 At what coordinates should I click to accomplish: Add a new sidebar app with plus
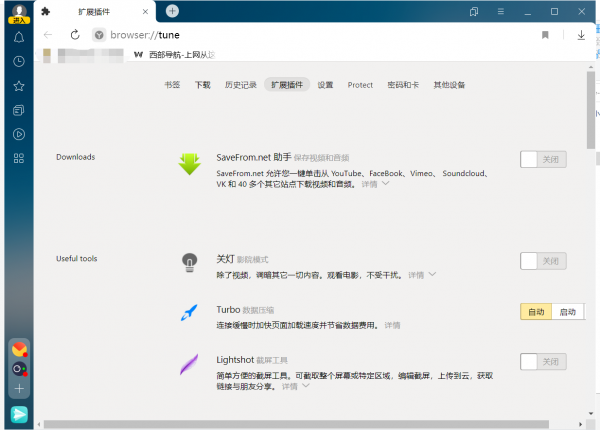(x=19, y=389)
